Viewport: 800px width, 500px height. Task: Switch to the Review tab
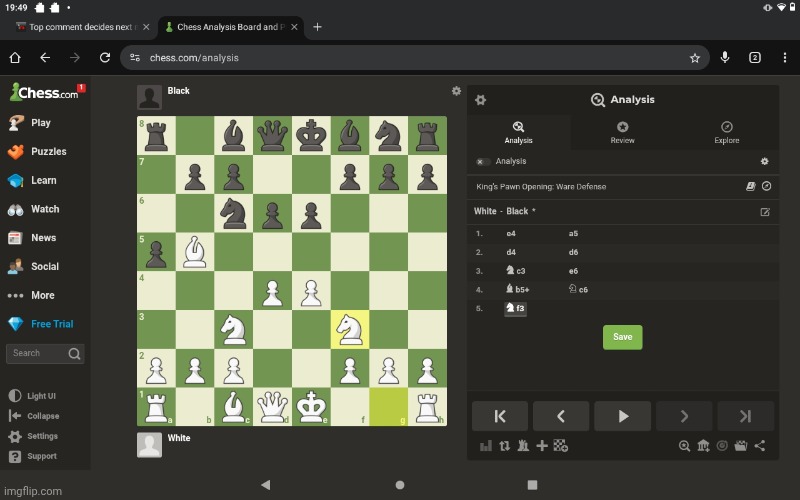coord(622,133)
